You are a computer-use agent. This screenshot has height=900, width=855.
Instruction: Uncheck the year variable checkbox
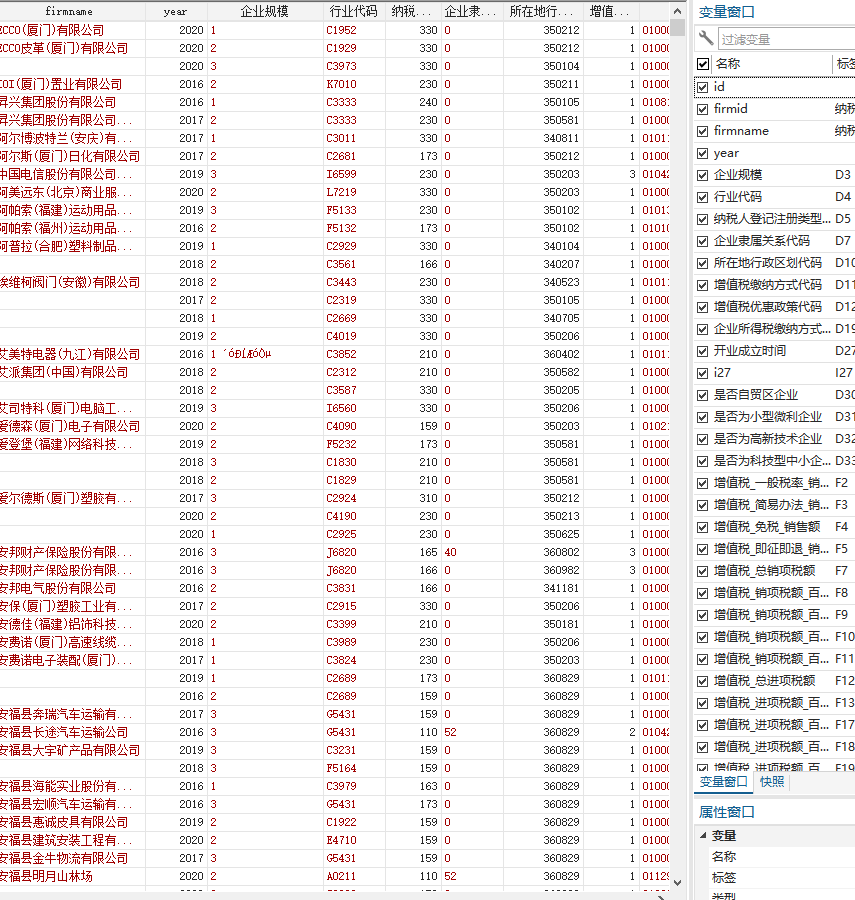(x=703, y=153)
